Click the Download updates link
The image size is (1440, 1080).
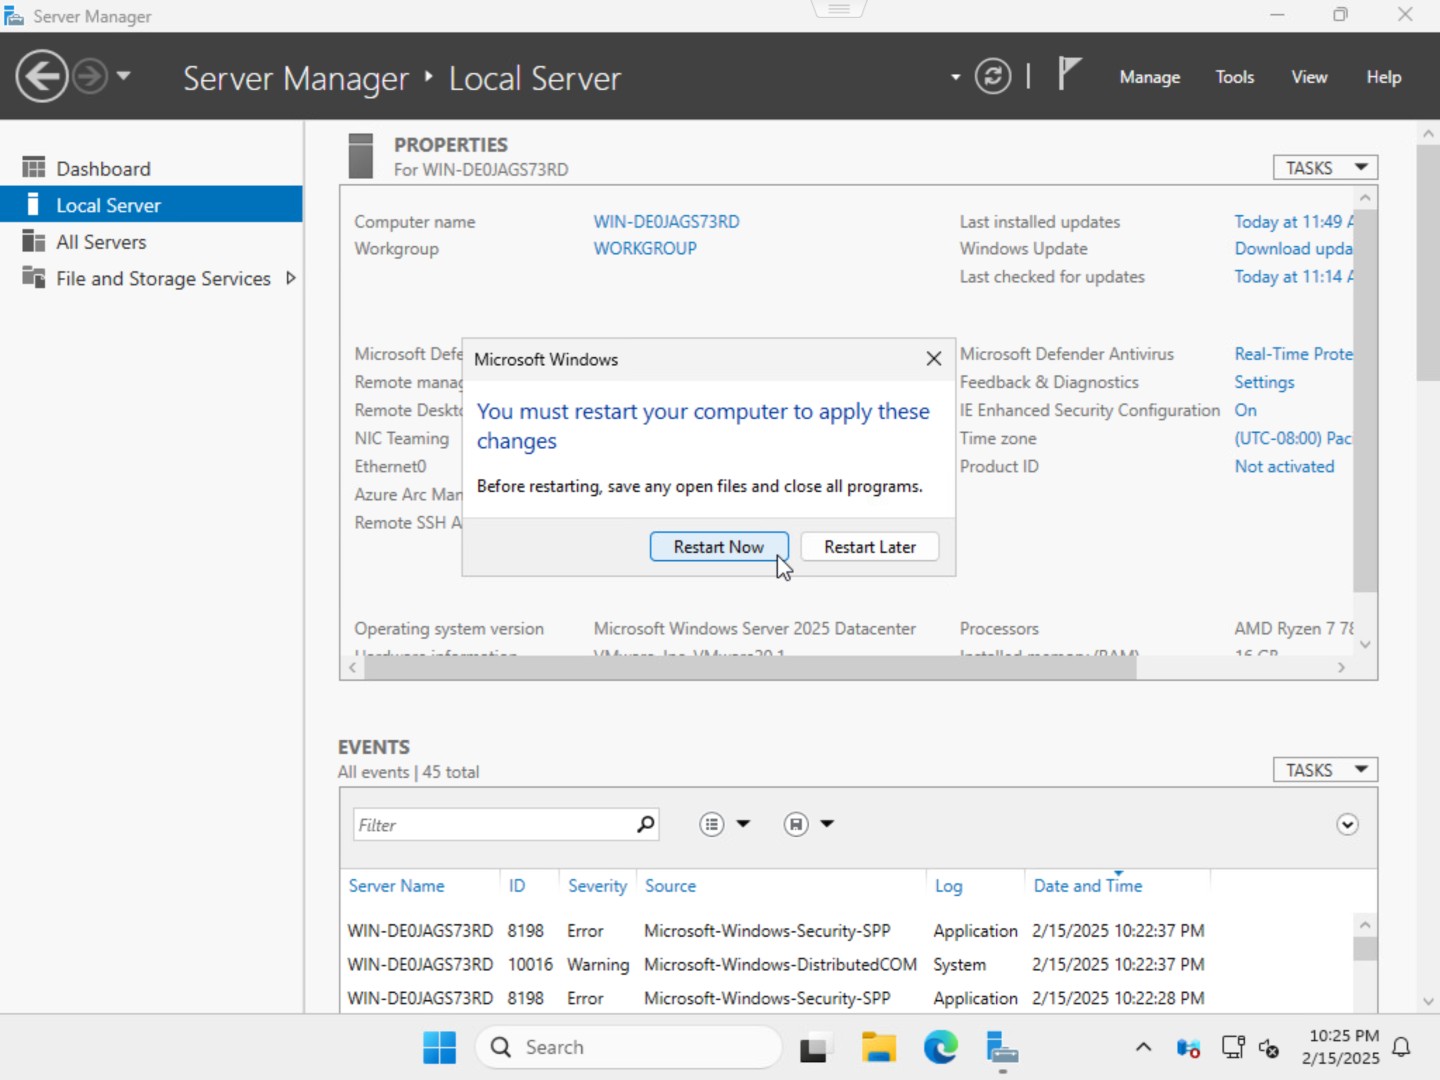coord(1293,248)
